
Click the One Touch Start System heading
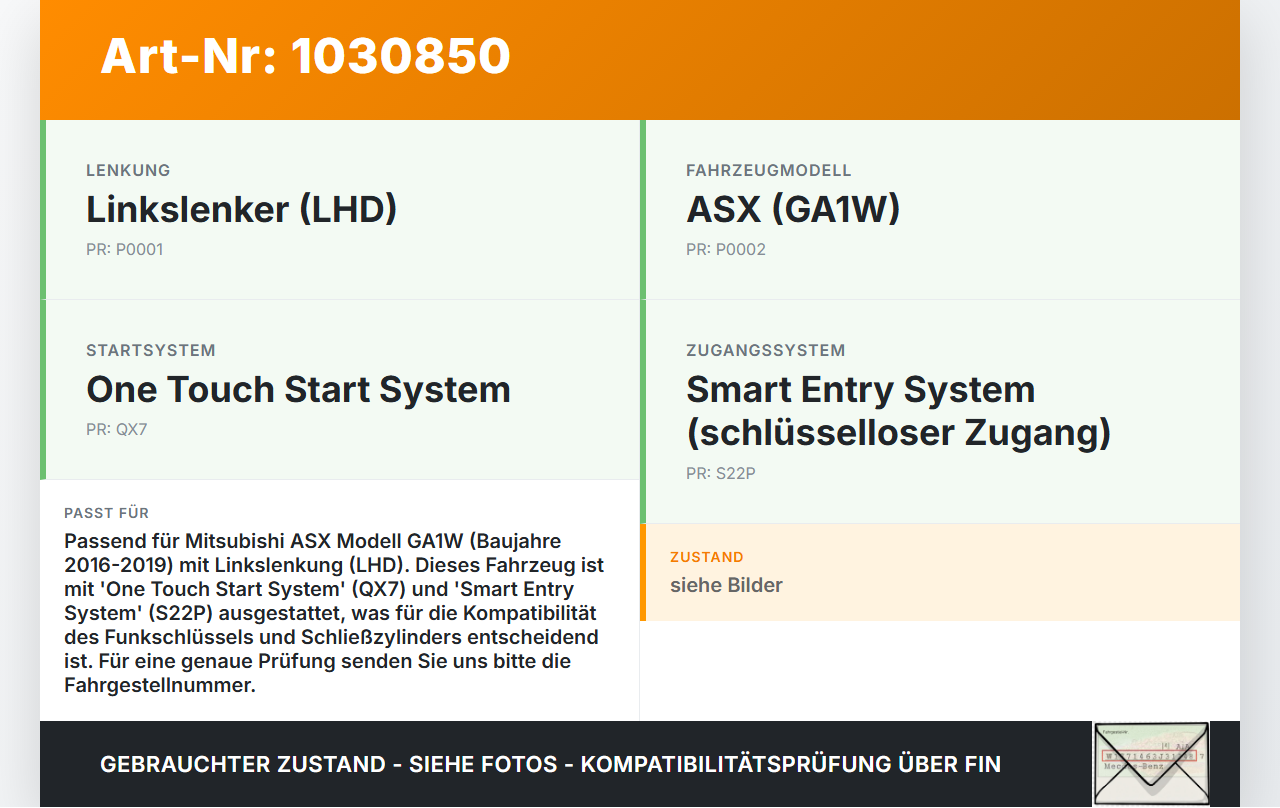298,390
